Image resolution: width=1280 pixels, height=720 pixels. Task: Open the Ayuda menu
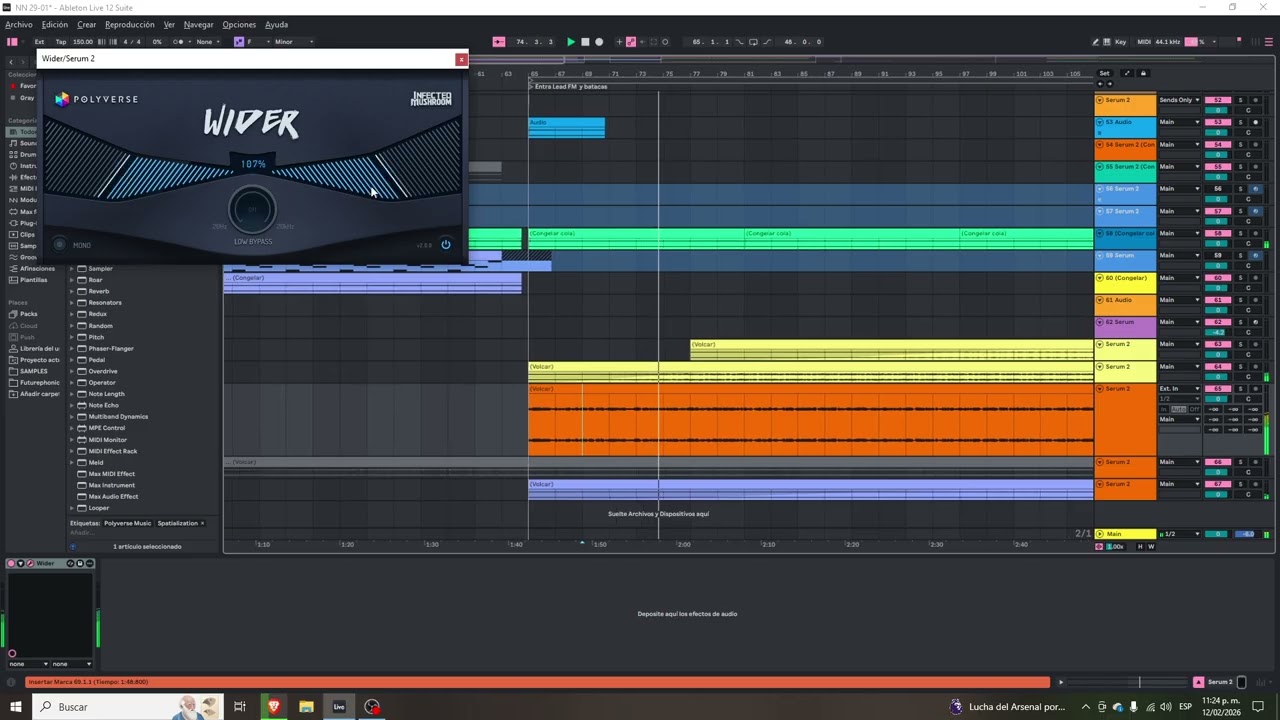coord(276,25)
